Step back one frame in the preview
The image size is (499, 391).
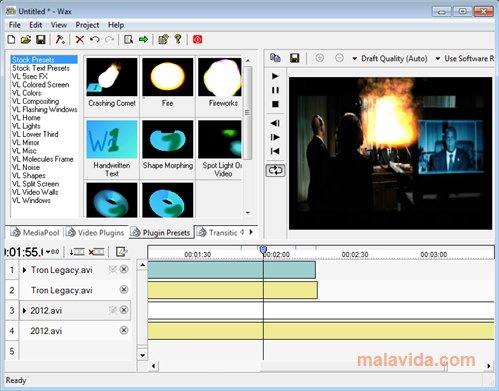click(x=275, y=123)
